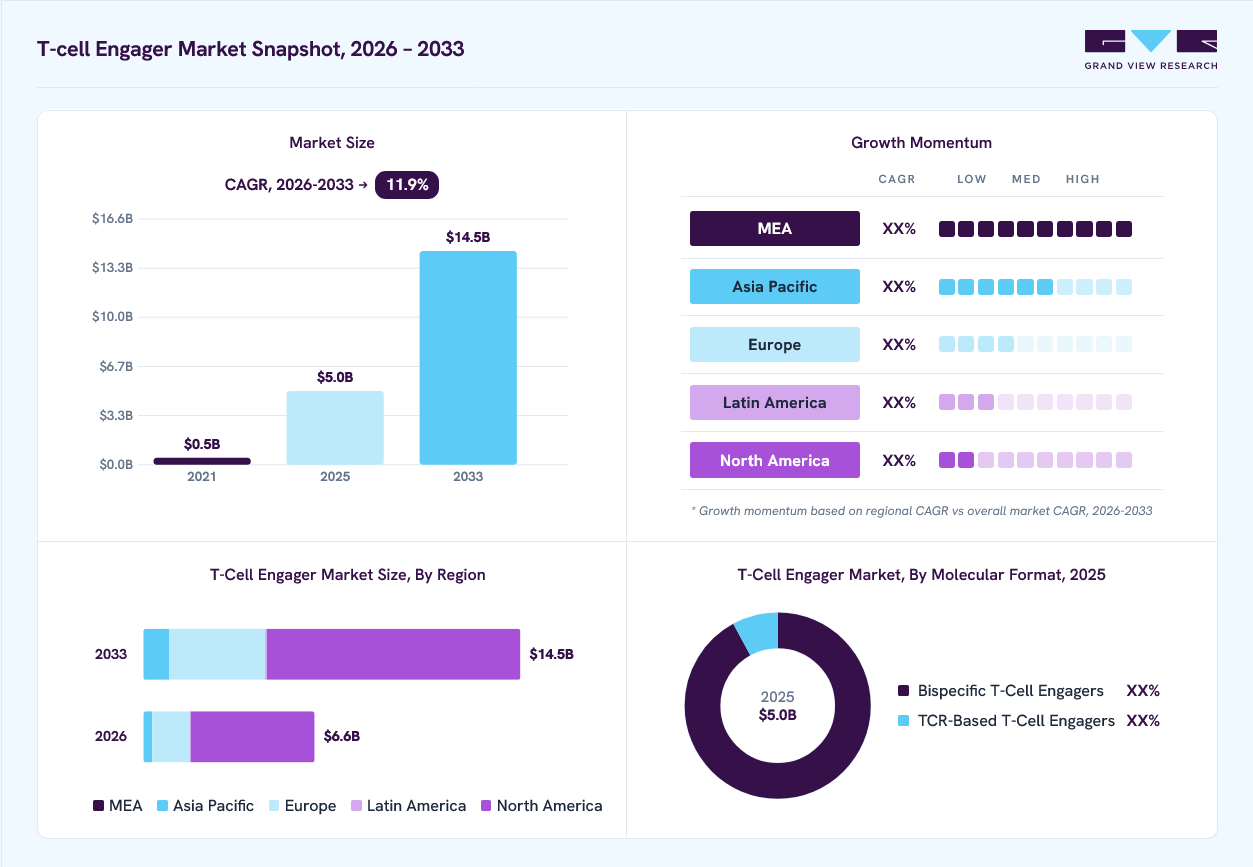Screen dimensions: 1253x867
Task: Click the "$5.0B" label above the 2025 bar
Action: coord(335,377)
